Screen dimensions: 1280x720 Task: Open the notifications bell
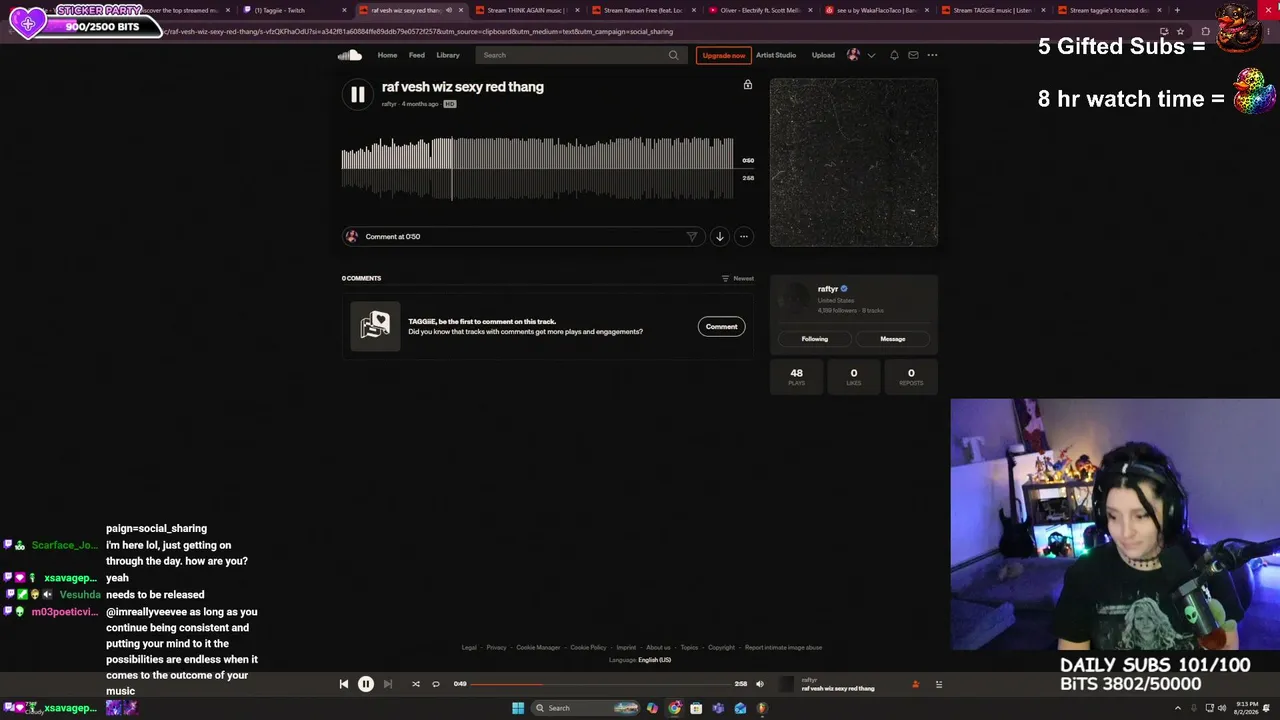coord(894,55)
